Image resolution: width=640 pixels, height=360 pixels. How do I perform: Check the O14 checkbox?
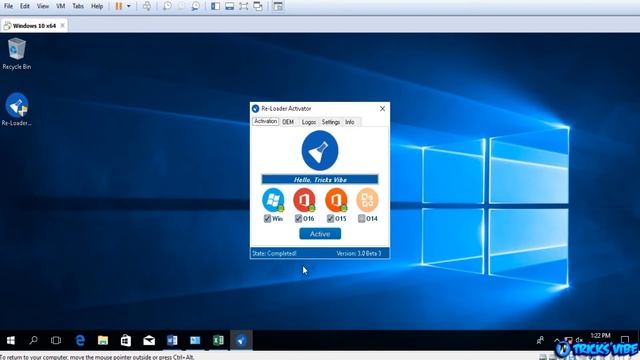[362, 219]
